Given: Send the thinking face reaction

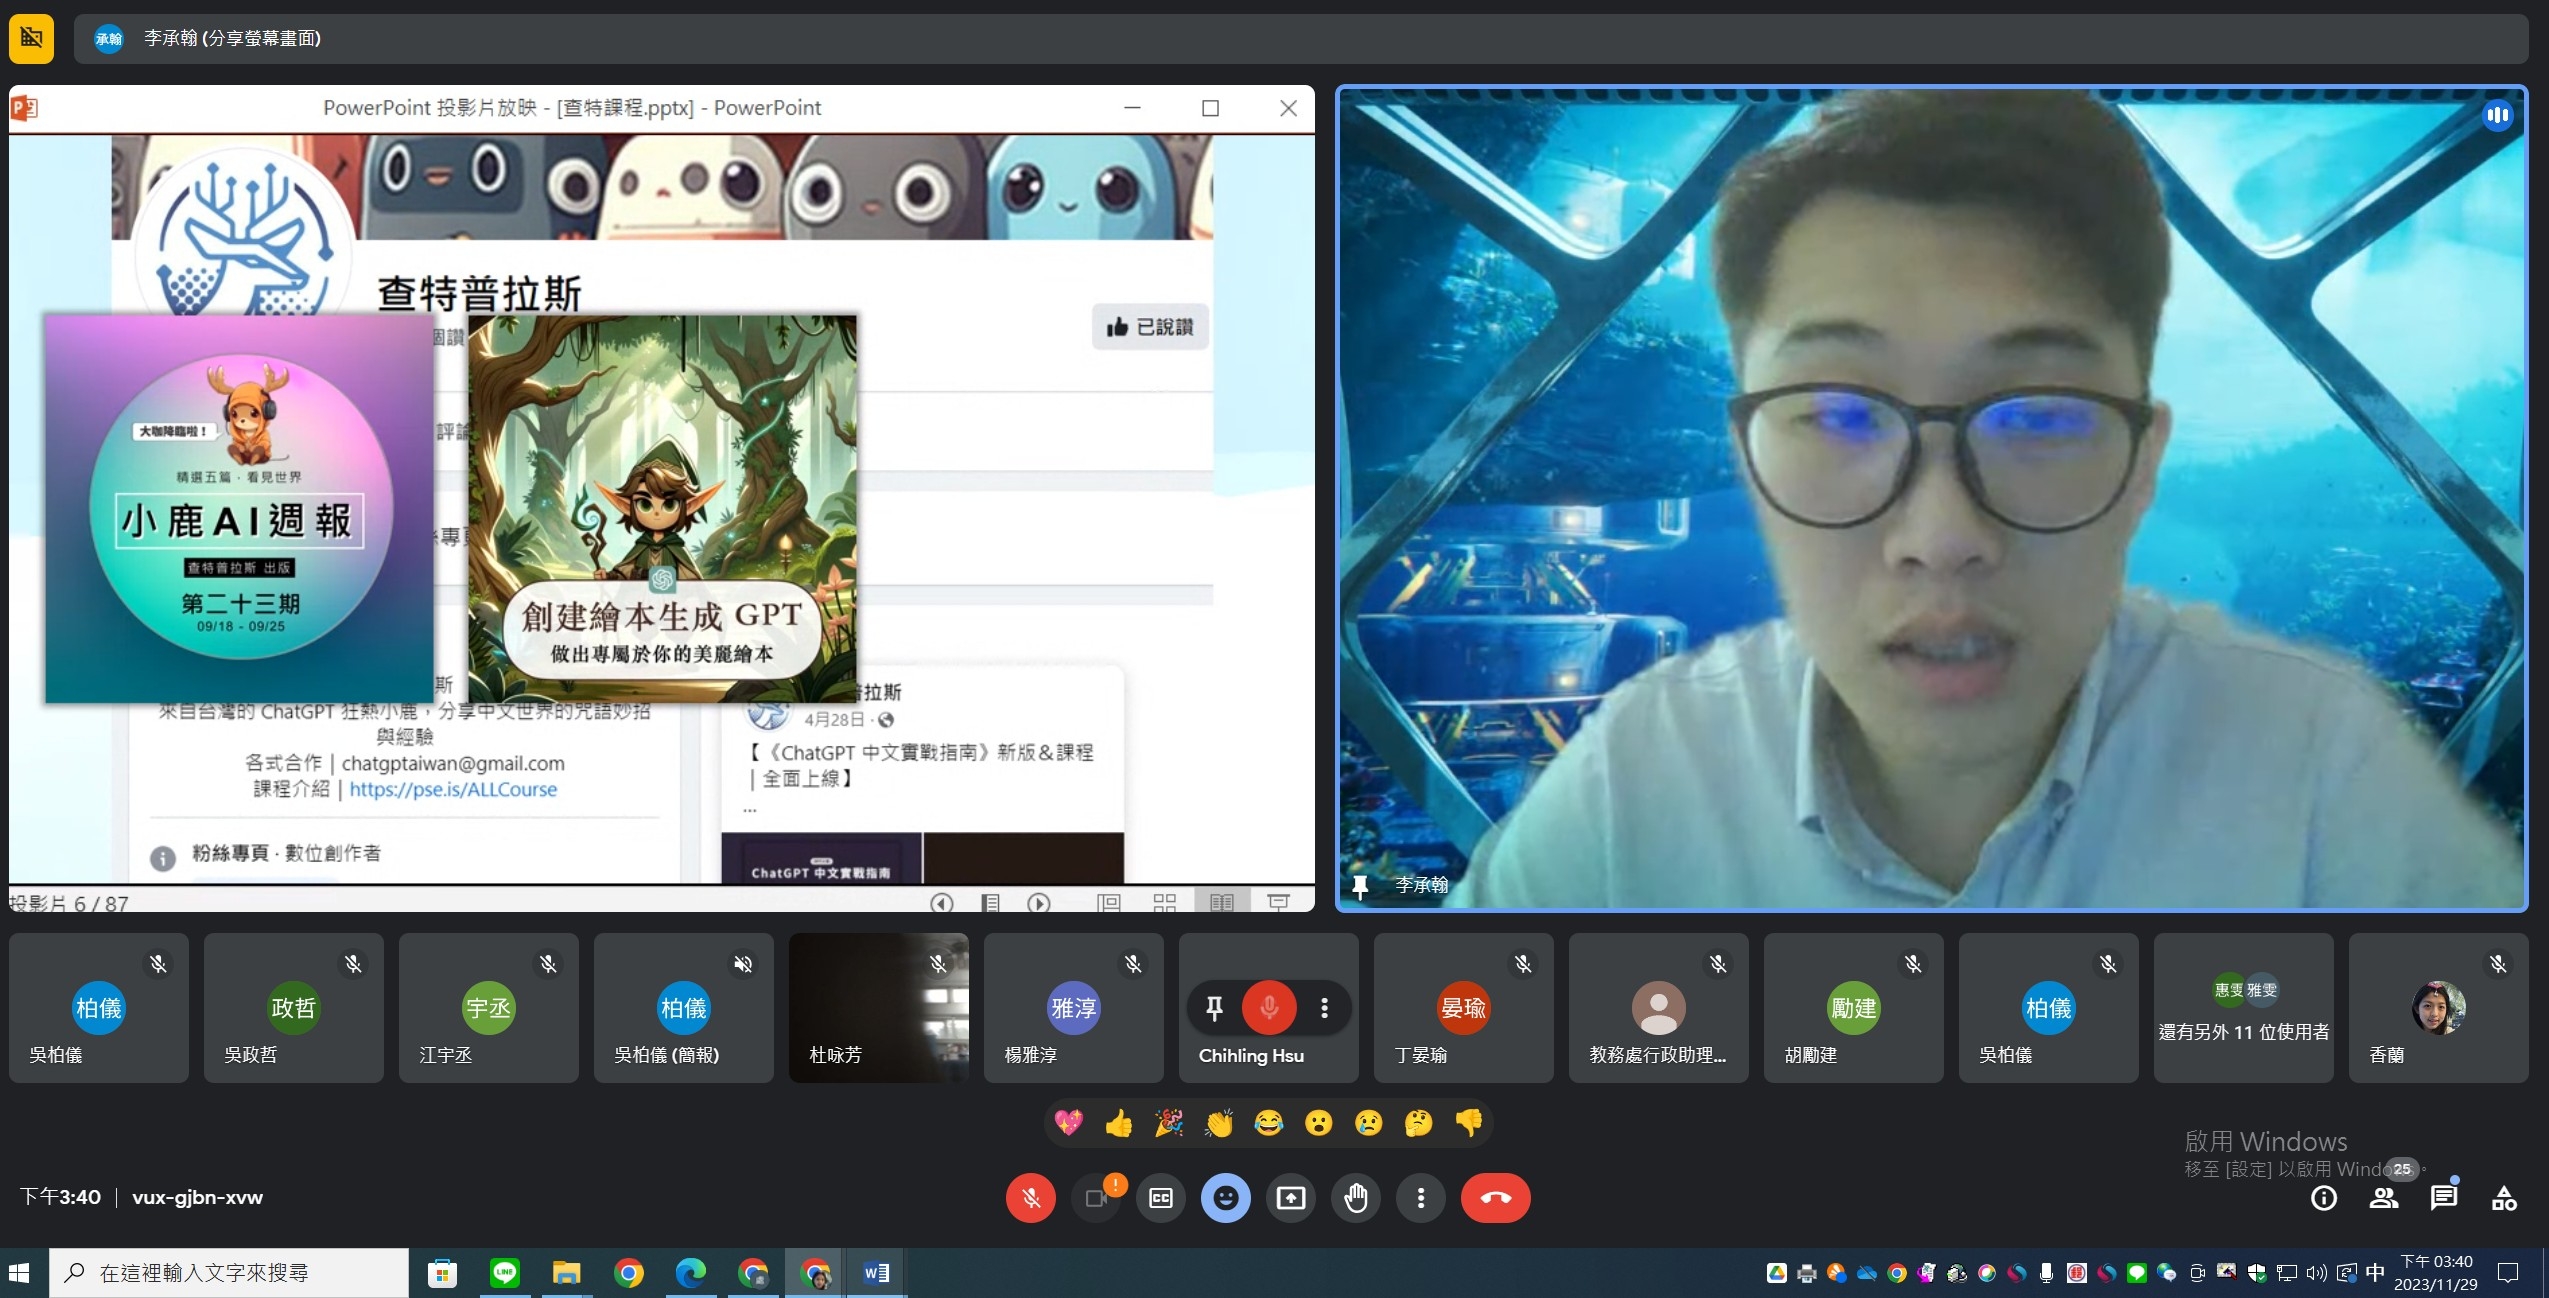Looking at the screenshot, I should [x=1419, y=1123].
